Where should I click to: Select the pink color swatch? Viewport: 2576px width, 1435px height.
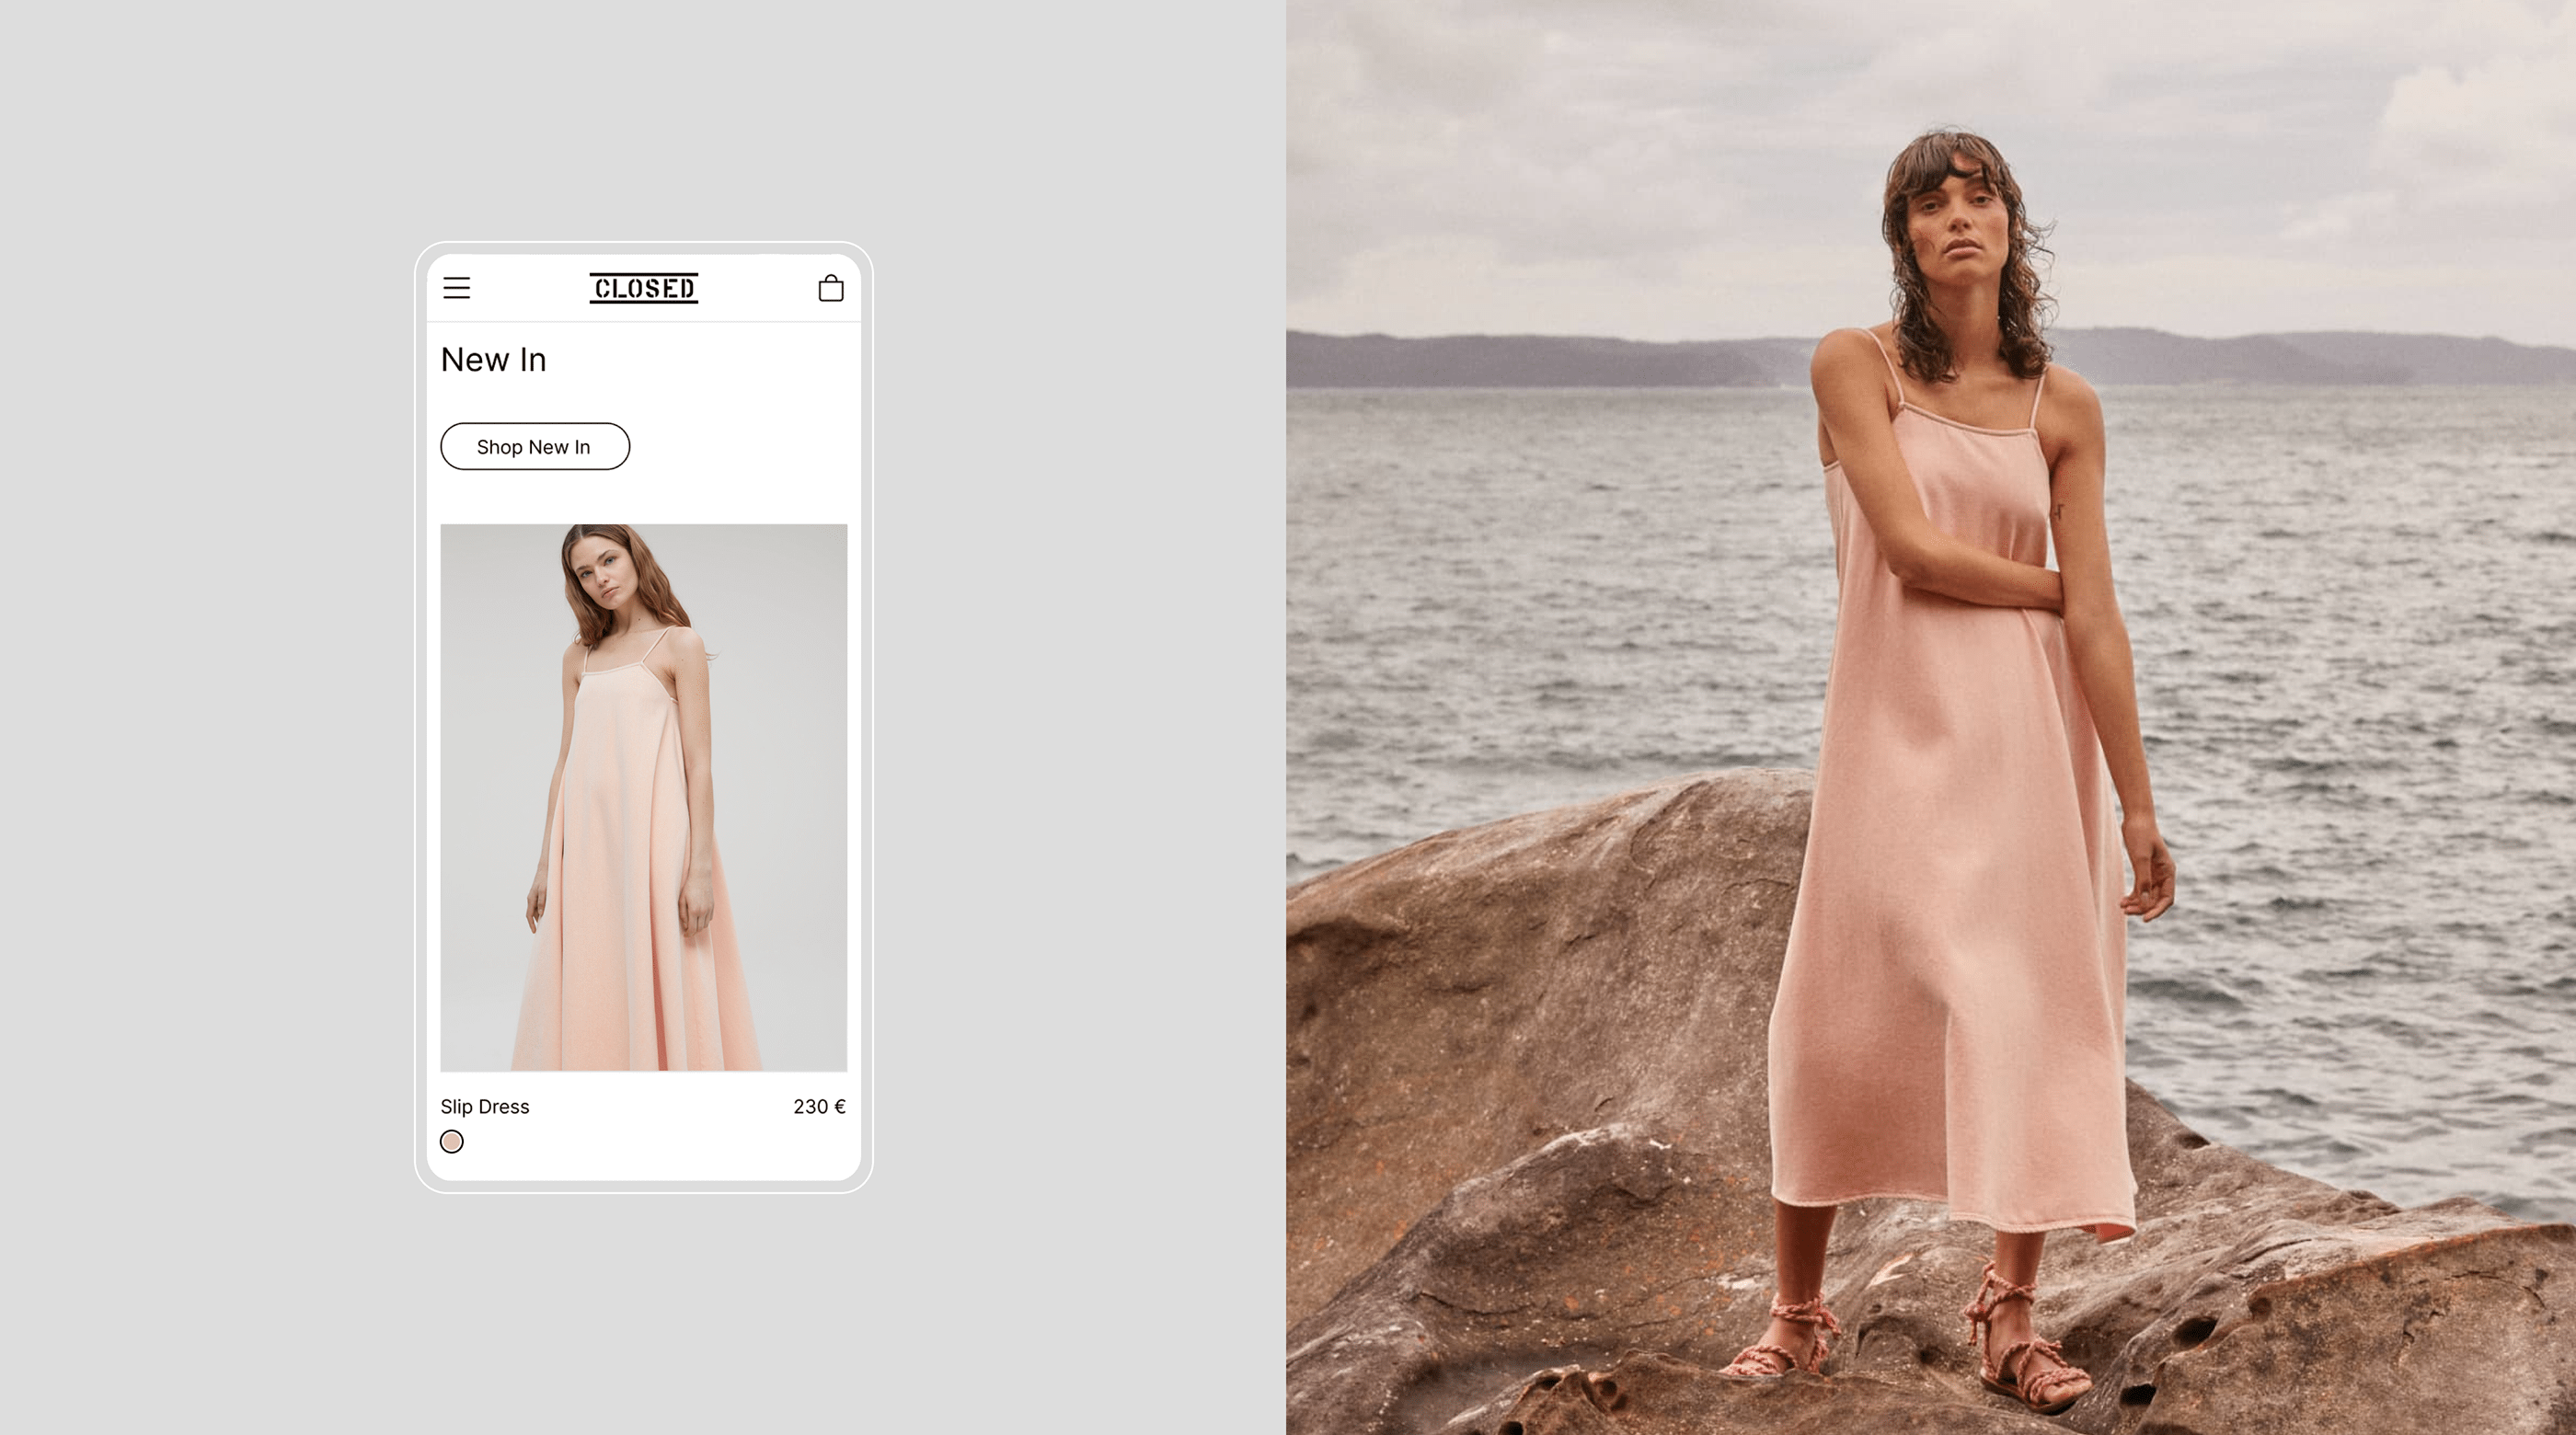point(452,1141)
